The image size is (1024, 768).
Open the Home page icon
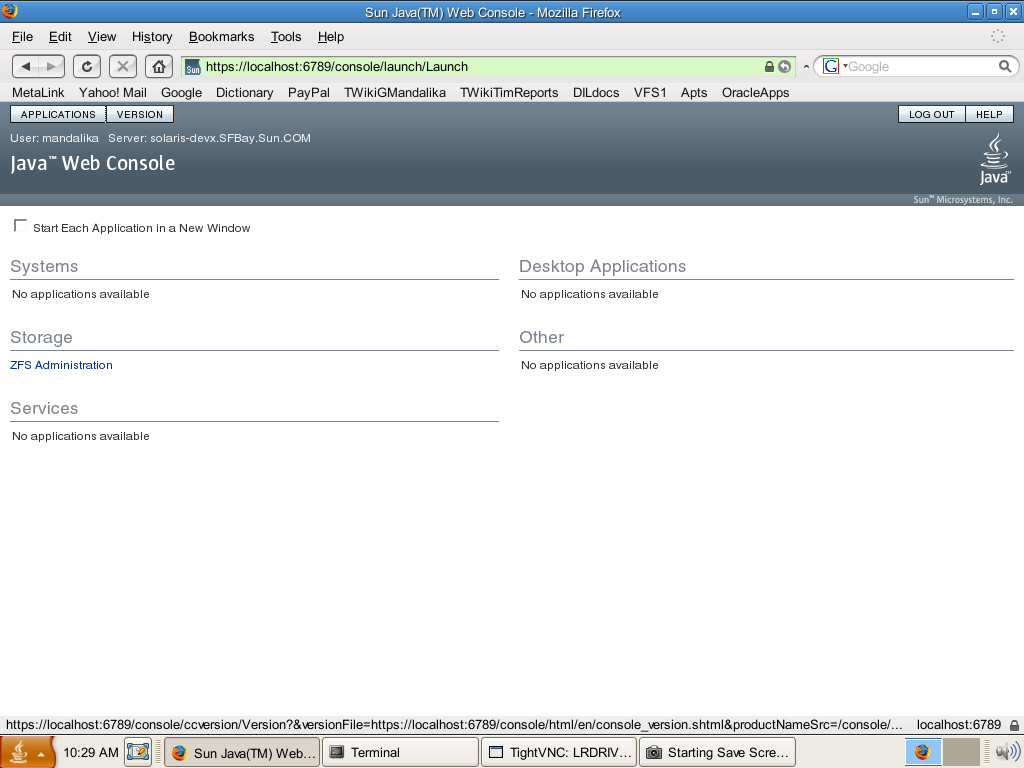coord(159,66)
